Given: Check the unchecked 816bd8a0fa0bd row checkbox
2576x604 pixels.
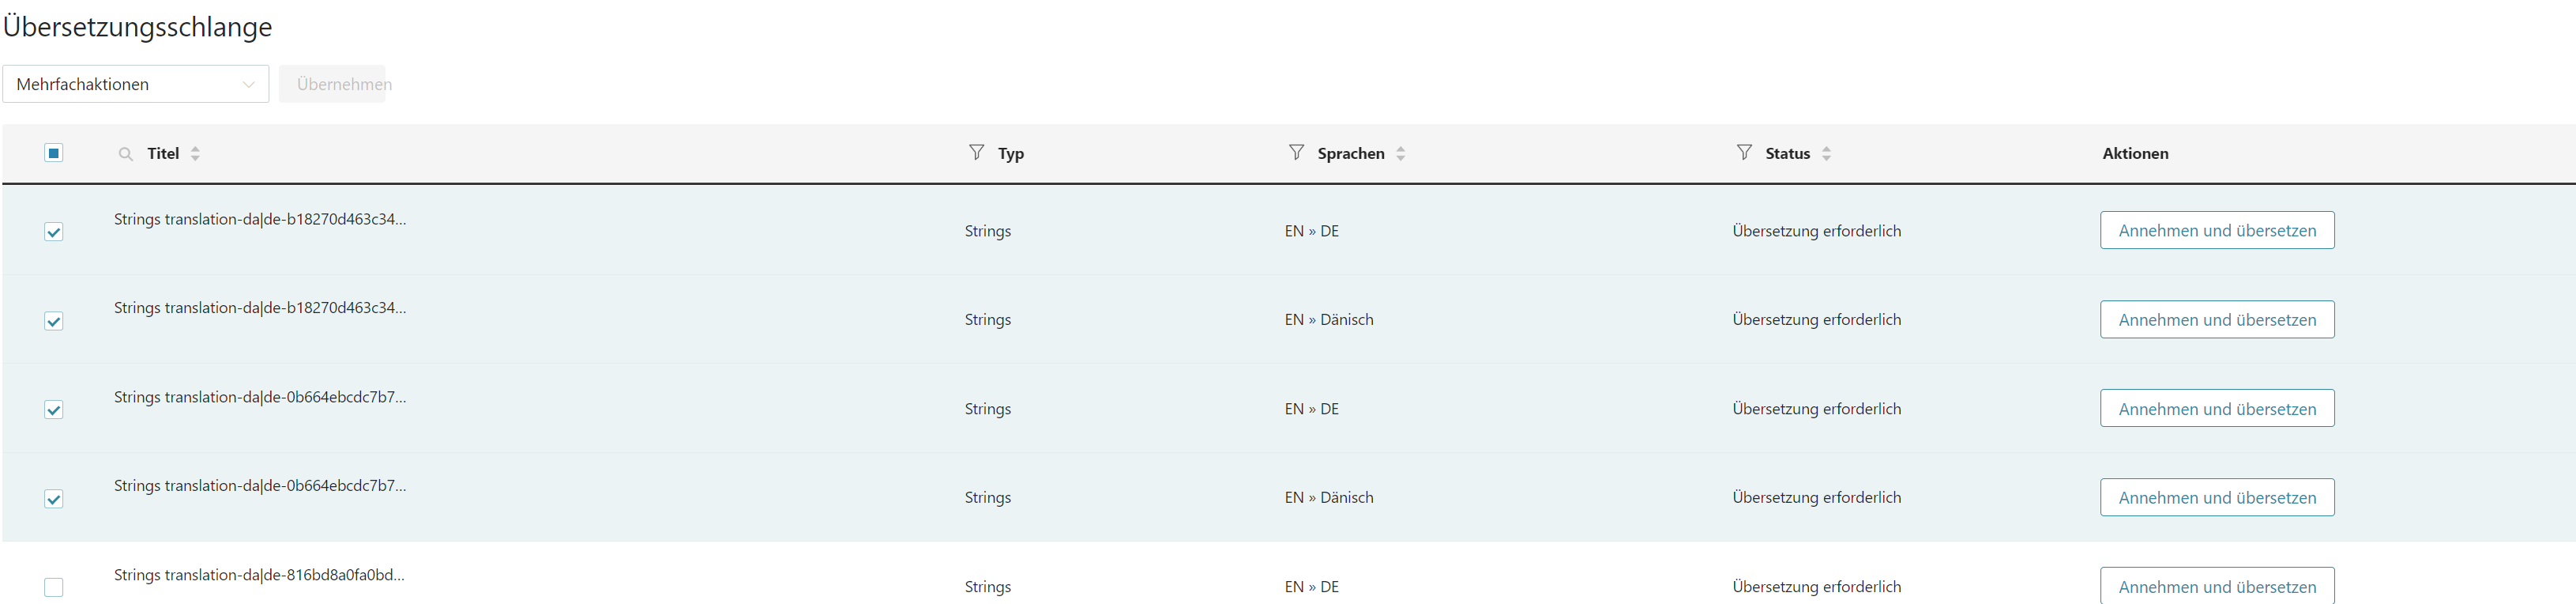Looking at the screenshot, I should [x=54, y=588].
